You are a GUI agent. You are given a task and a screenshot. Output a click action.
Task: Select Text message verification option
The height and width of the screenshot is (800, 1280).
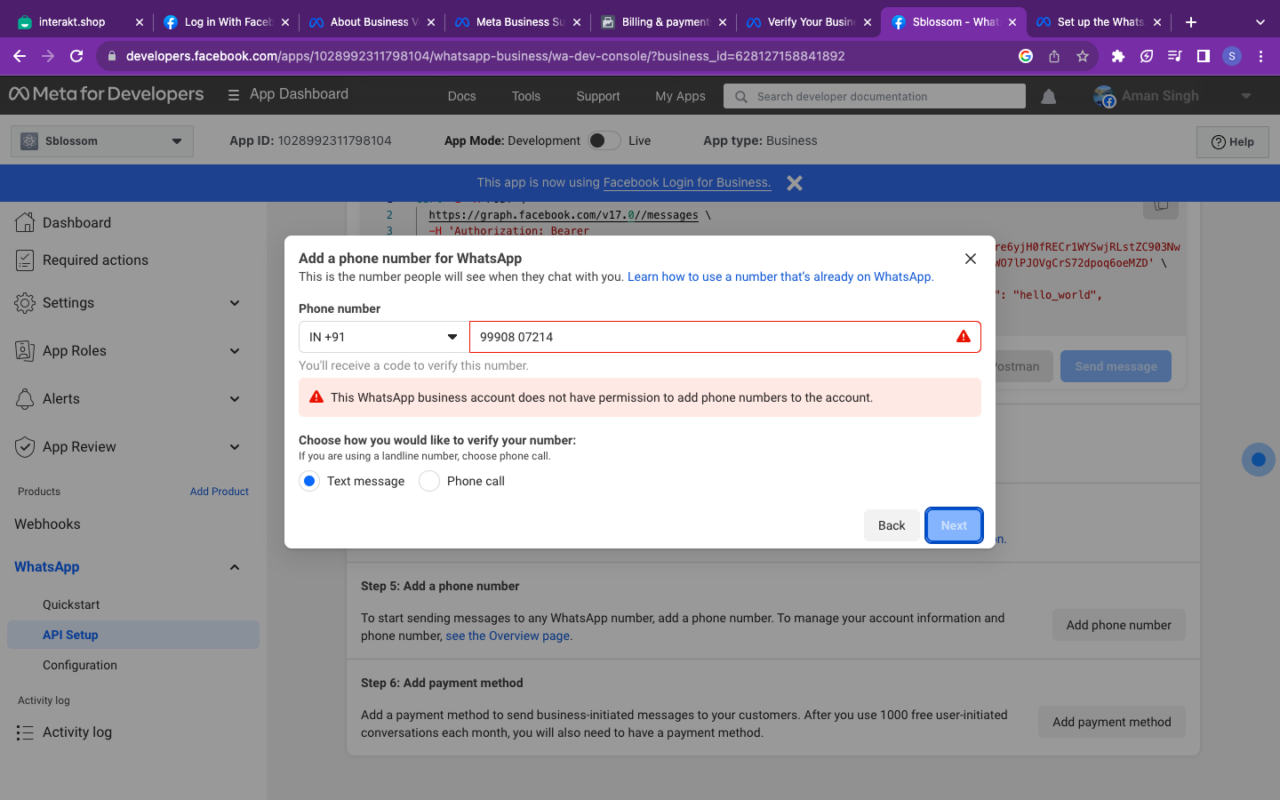[309, 481]
